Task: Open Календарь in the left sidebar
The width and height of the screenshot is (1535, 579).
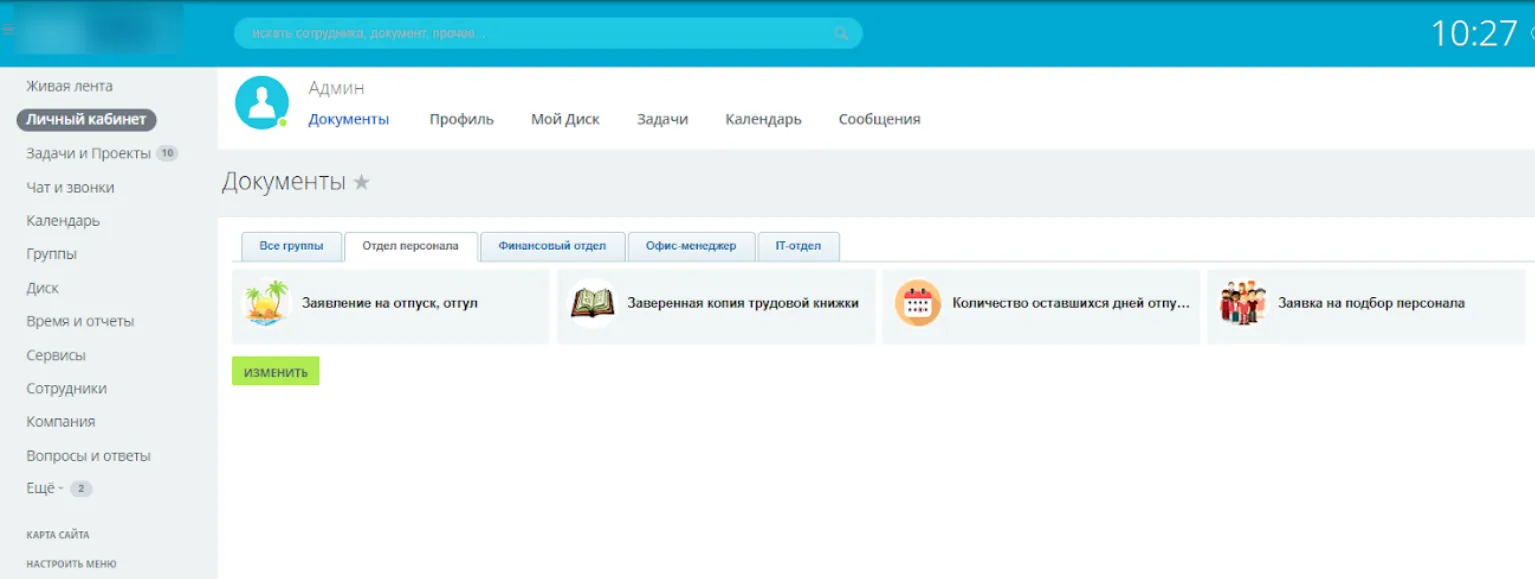Action: point(63,221)
